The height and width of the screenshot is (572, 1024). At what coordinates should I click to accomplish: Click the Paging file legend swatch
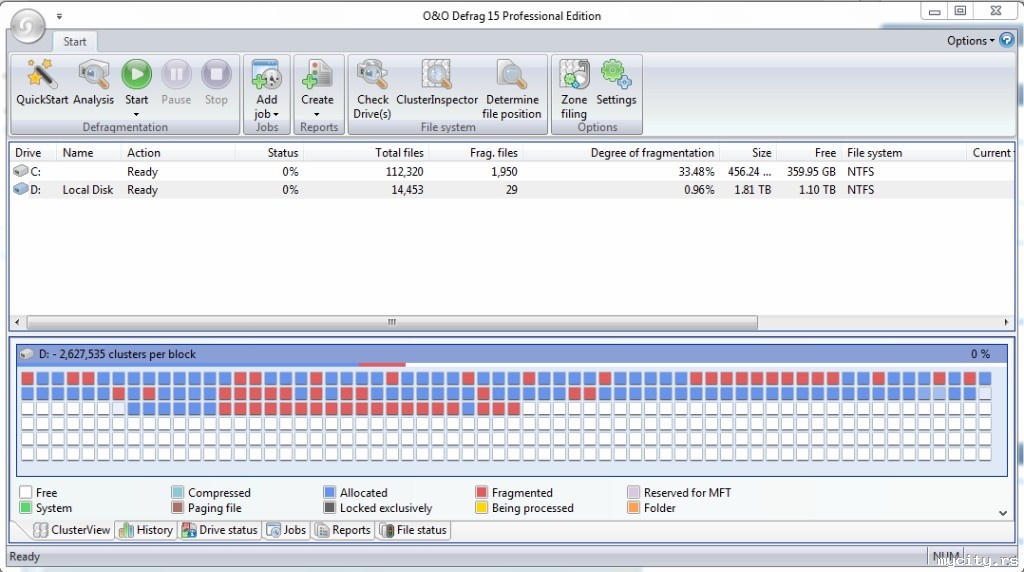(178, 507)
